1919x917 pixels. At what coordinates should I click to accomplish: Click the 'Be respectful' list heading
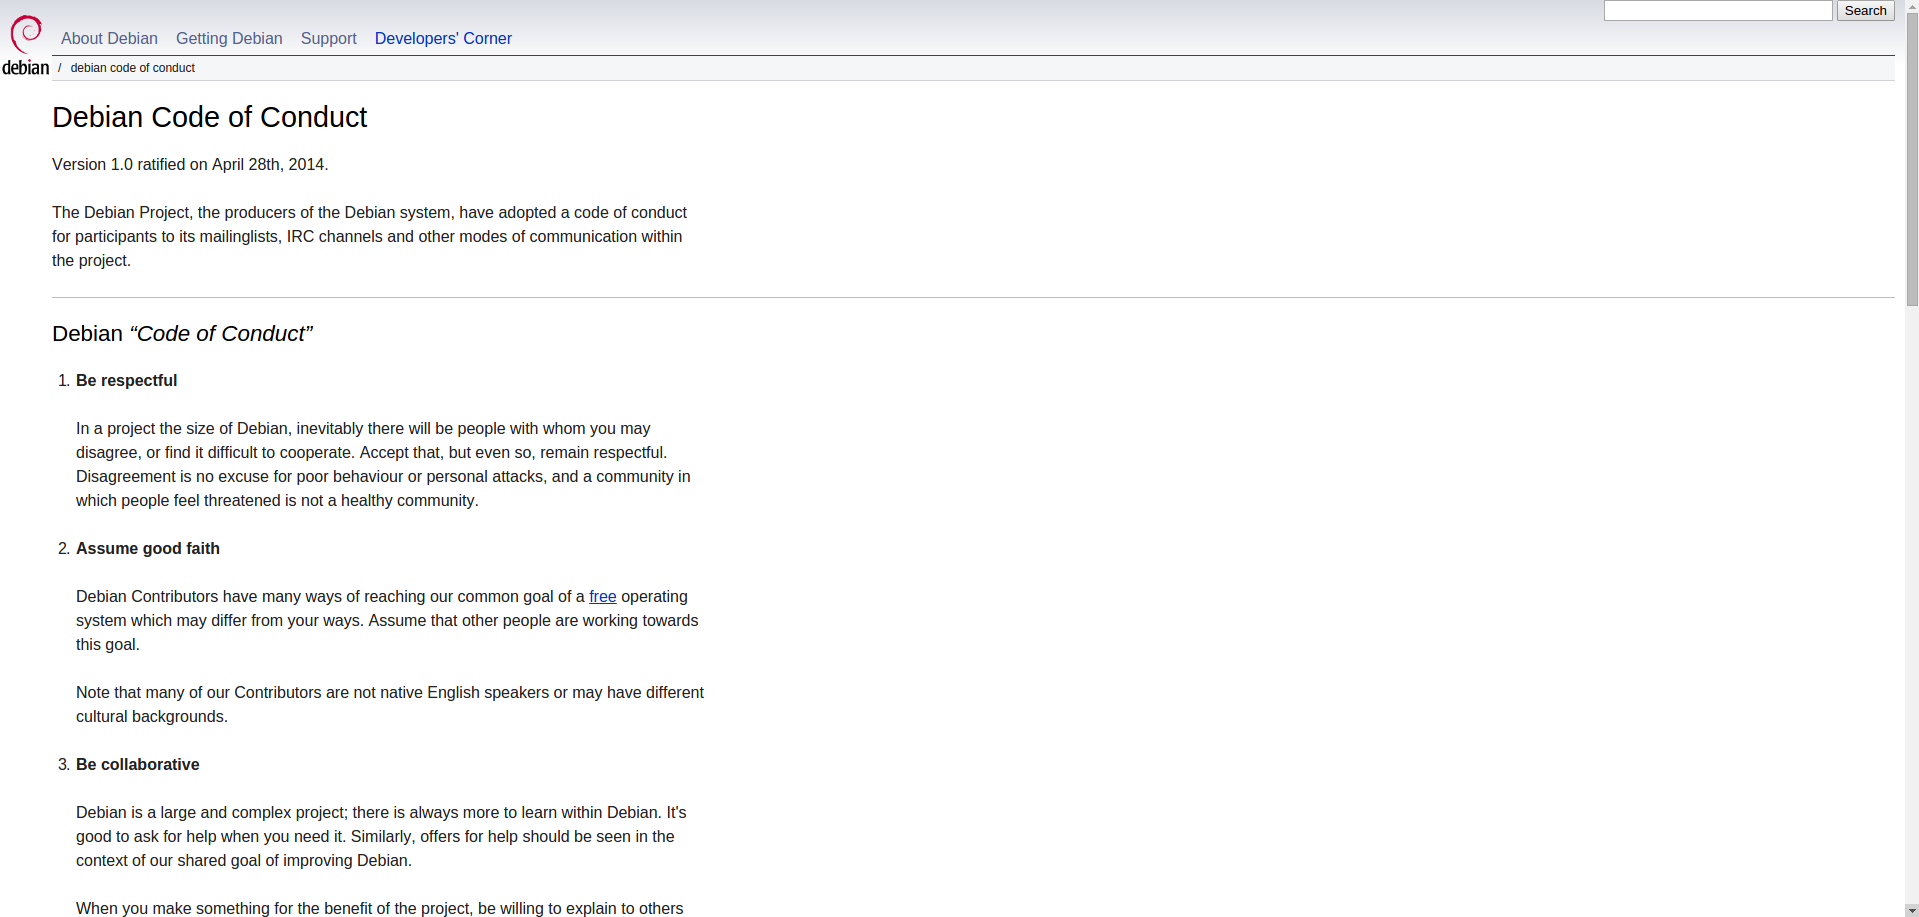tap(126, 380)
